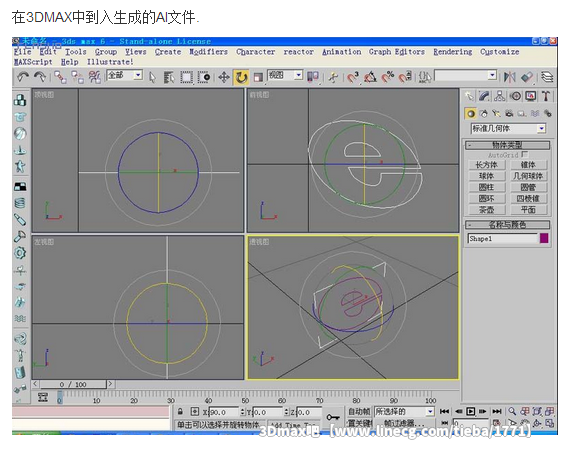Open the Layer Manager icon
Viewport: 571px width, 450px height.
[547, 77]
